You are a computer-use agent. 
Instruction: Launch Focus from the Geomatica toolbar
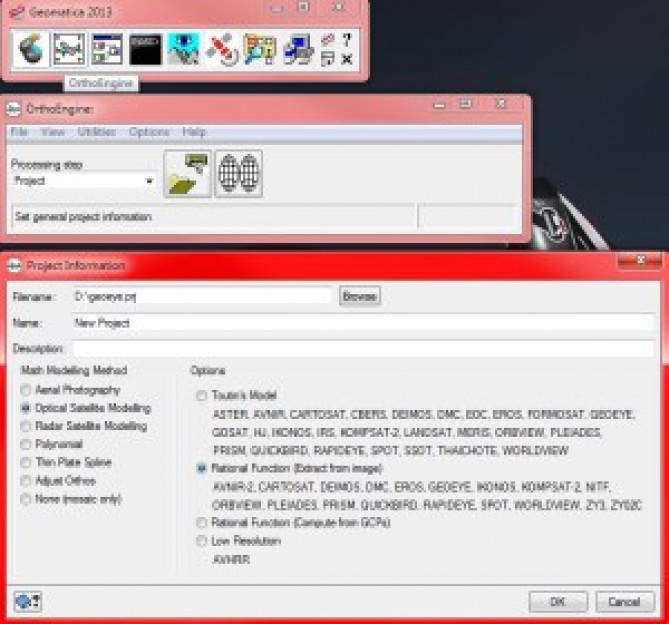click(x=31, y=49)
